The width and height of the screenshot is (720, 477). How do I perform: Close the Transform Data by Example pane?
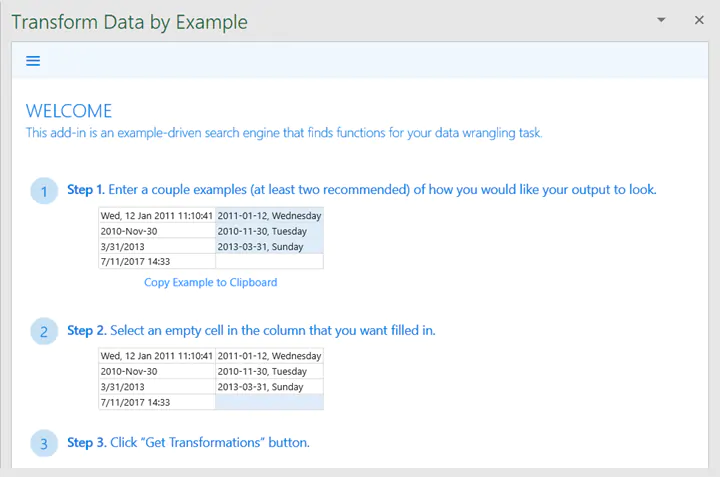click(699, 20)
